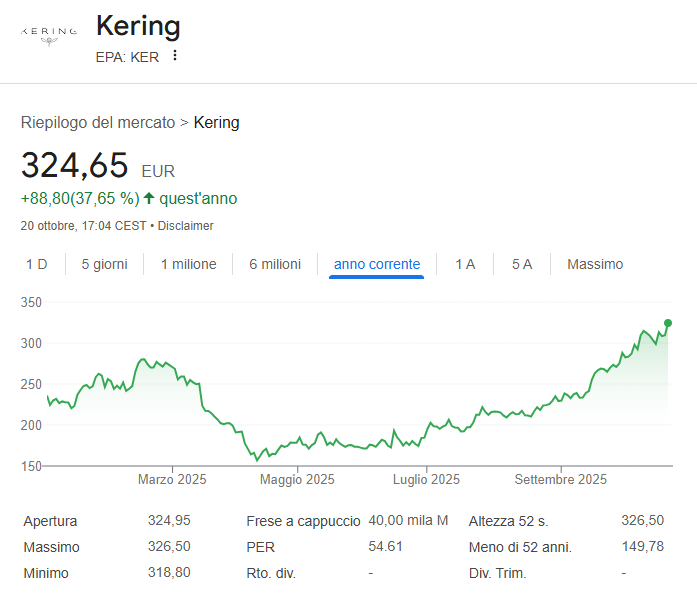
Task: Select the anno corrente tab
Action: (x=377, y=264)
